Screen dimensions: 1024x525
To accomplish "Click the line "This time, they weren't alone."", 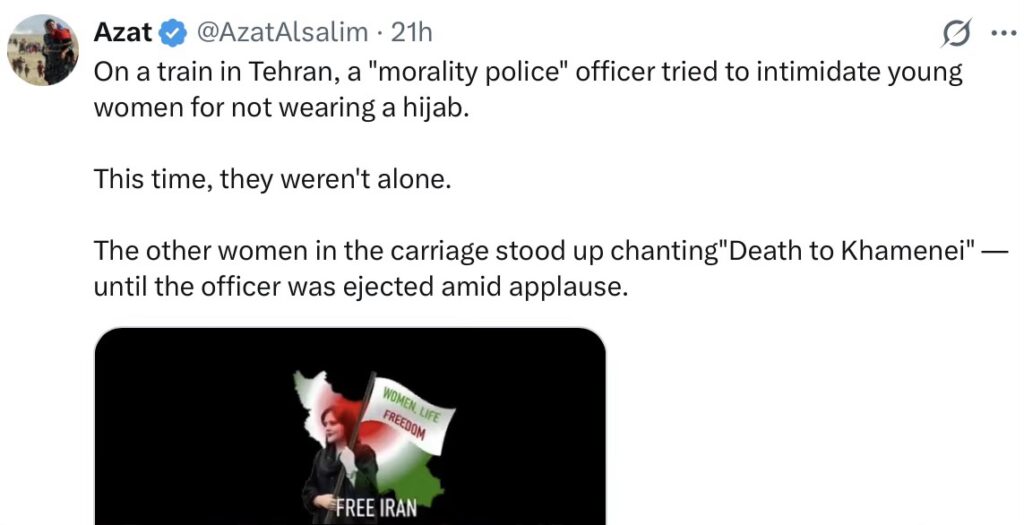I will pos(273,179).
